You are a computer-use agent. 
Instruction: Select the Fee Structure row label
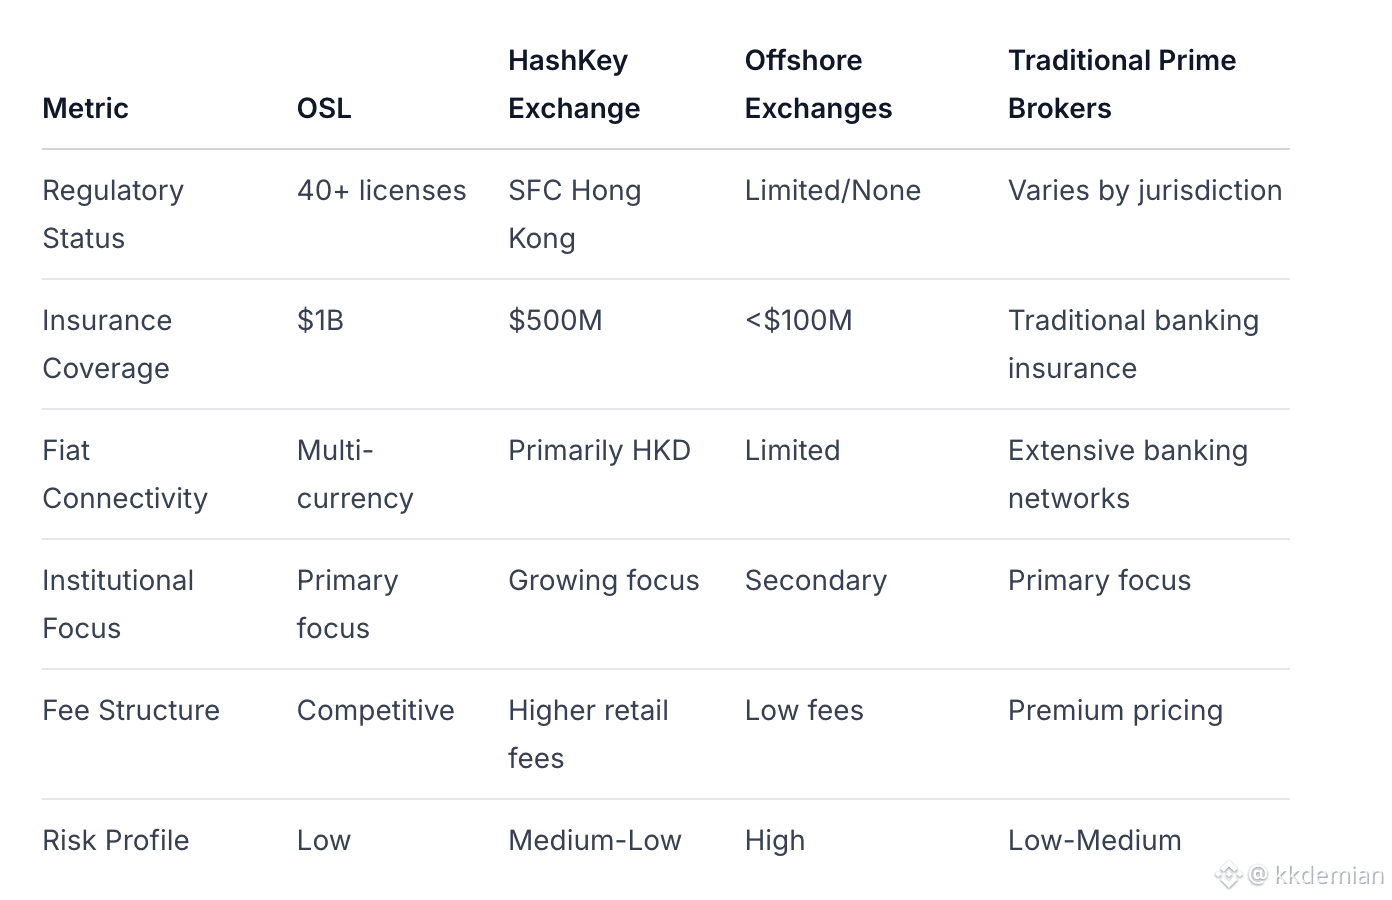[x=130, y=710]
